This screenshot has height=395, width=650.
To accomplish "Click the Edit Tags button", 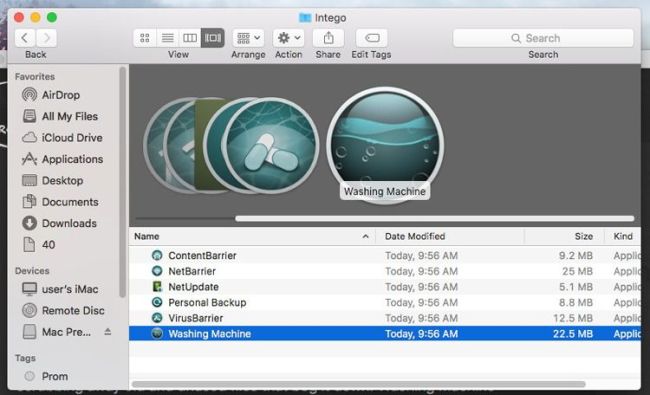I will [x=371, y=38].
